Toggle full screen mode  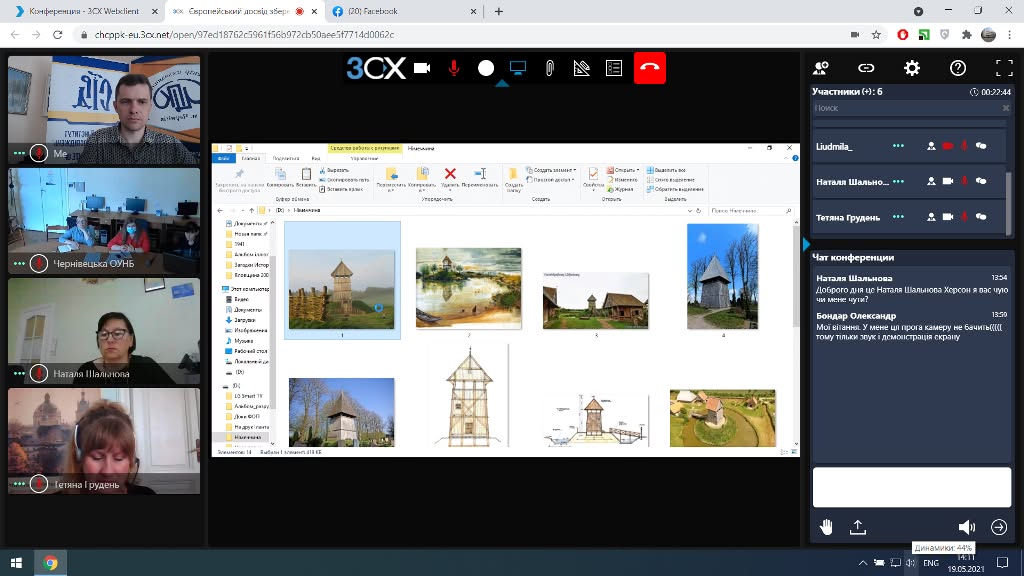click(1004, 68)
